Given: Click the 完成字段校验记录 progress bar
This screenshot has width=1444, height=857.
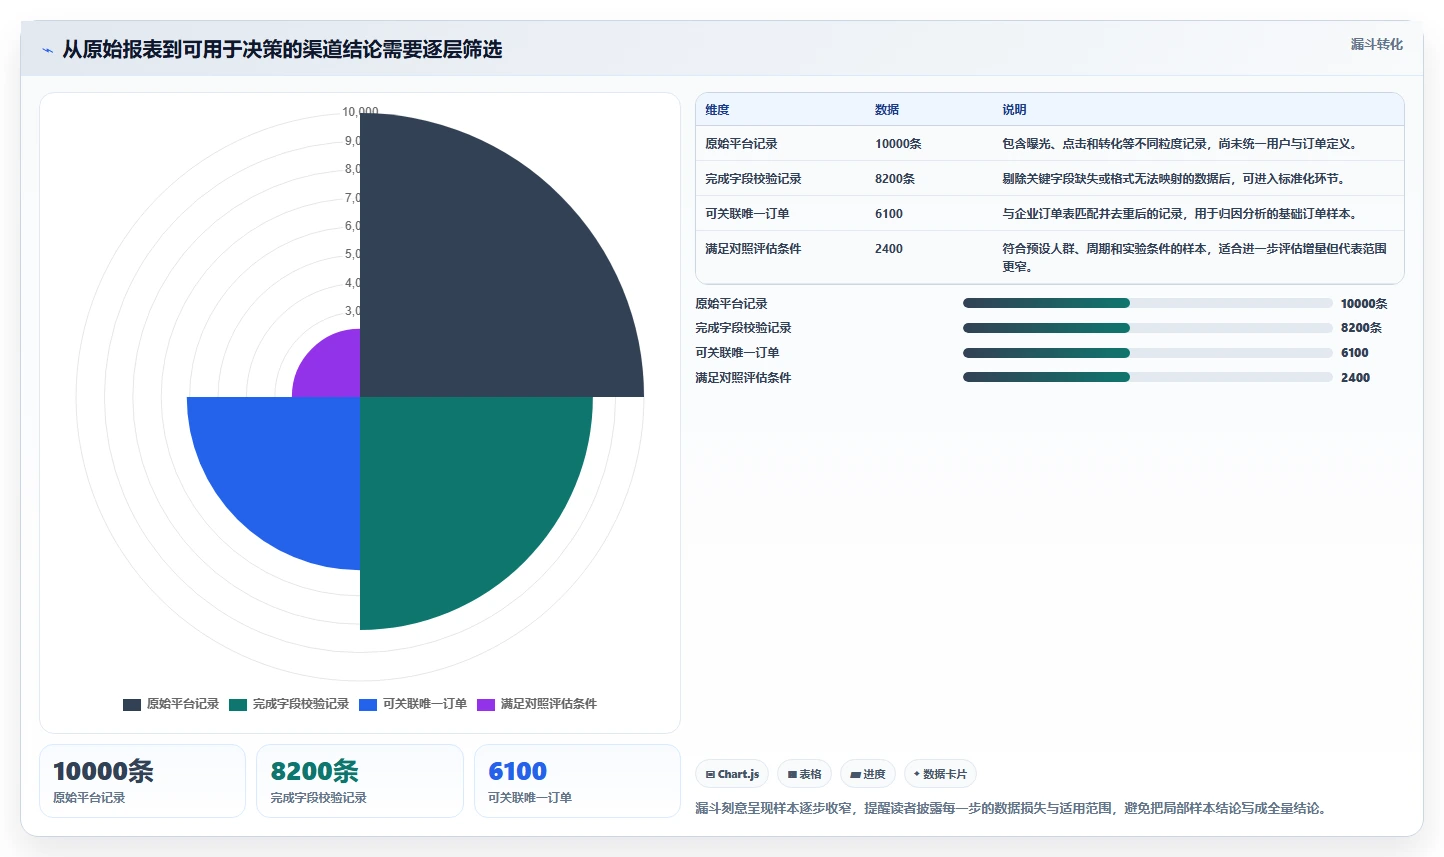Looking at the screenshot, I should pos(1147,328).
